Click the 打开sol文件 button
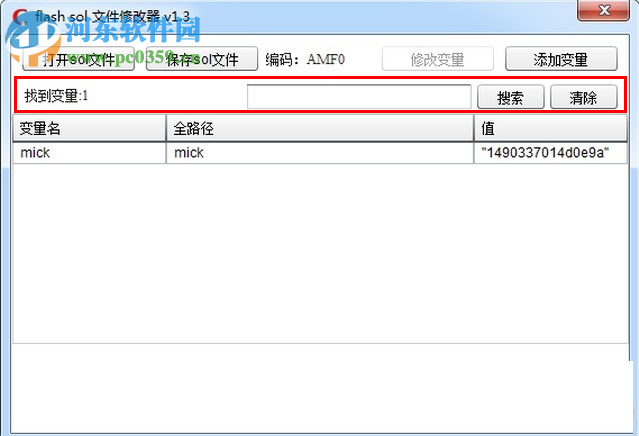Screen dimensions: 639x436 (x=78, y=59)
